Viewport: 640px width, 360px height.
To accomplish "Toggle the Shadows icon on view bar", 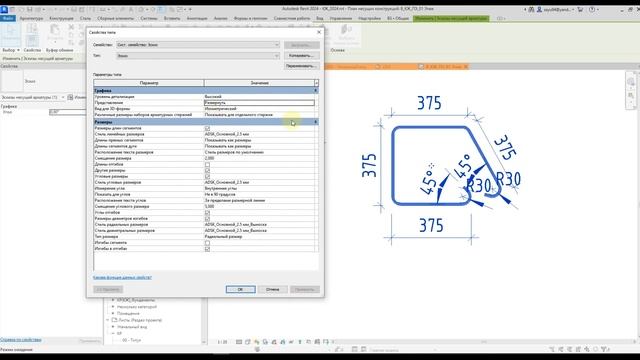I will pyautogui.click(x=265, y=342).
